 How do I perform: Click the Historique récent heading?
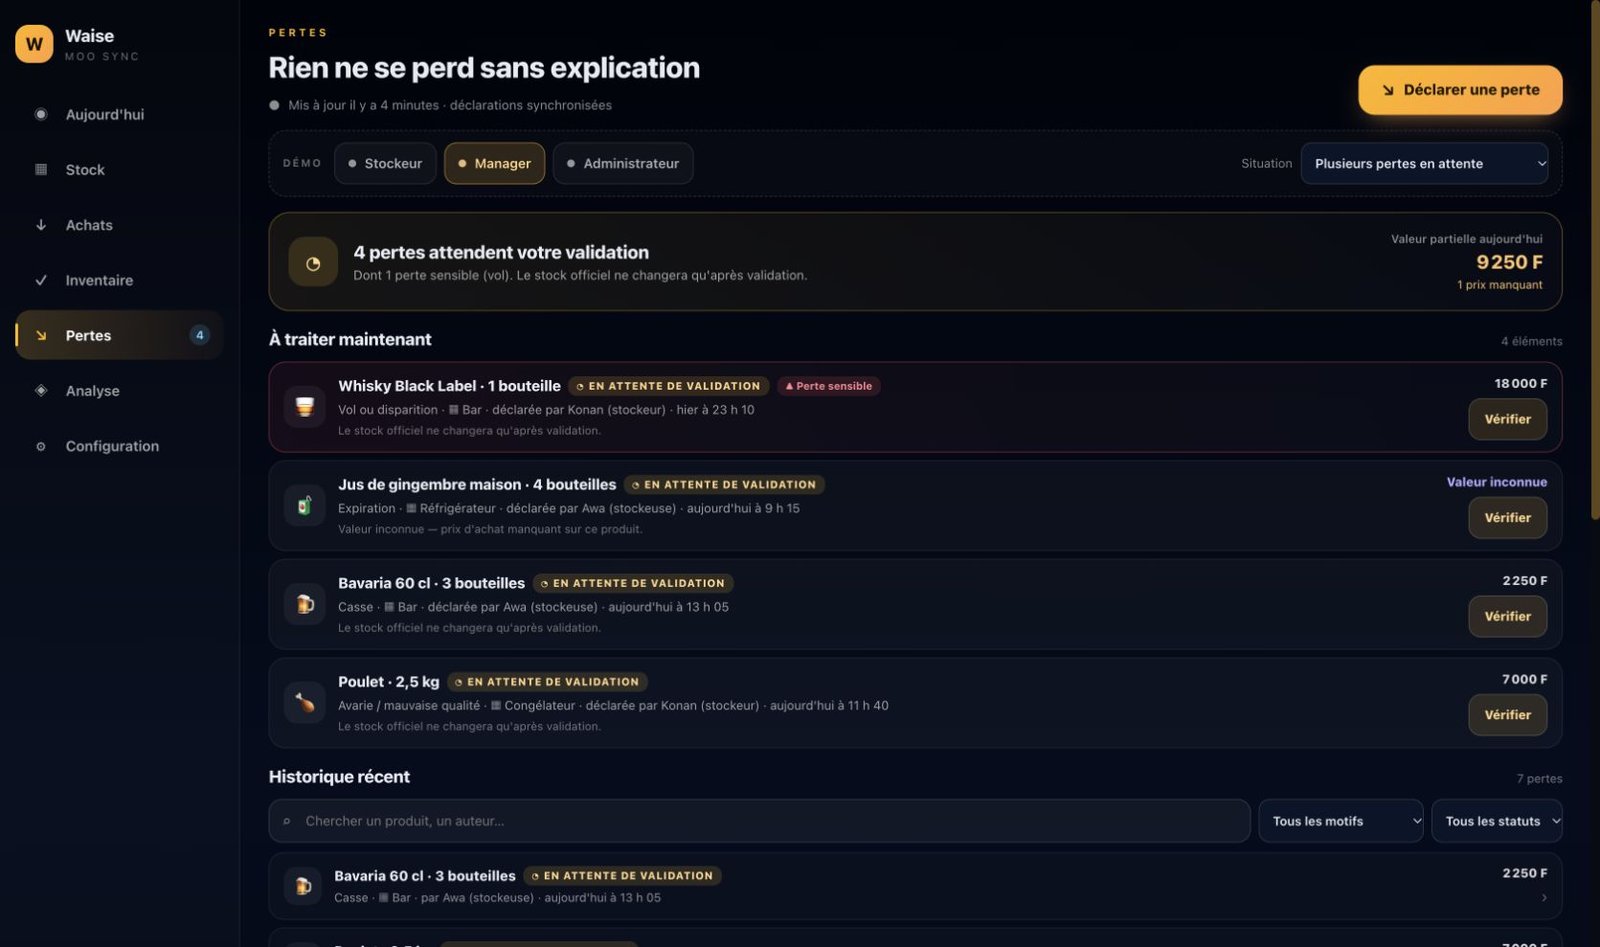(x=339, y=777)
